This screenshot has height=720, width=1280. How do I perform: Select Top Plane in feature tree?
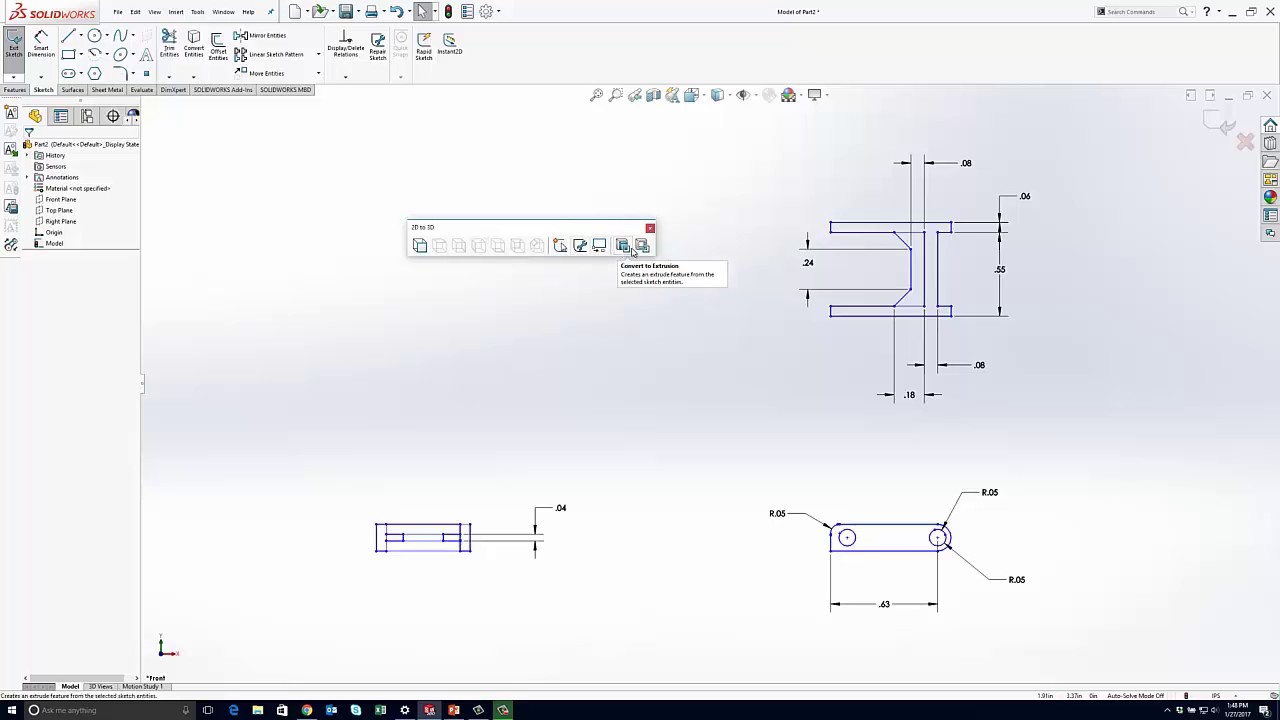pyautogui.click(x=58, y=210)
